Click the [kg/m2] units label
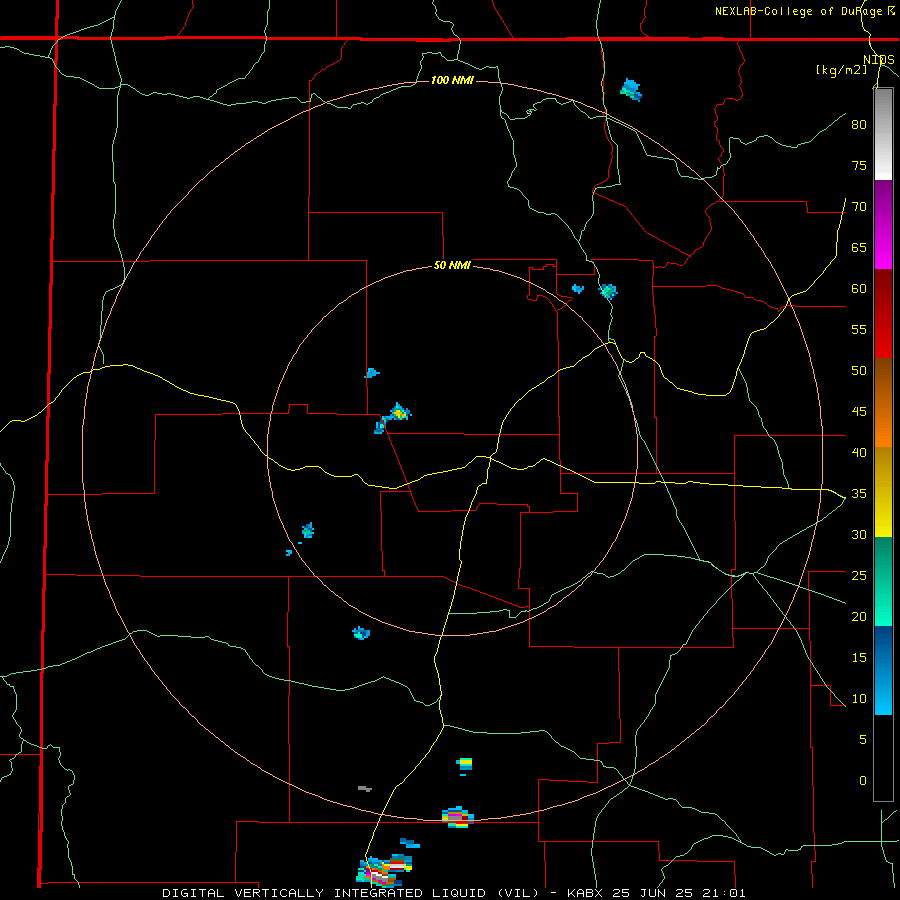Screen dimensions: 900x900 coord(841,70)
